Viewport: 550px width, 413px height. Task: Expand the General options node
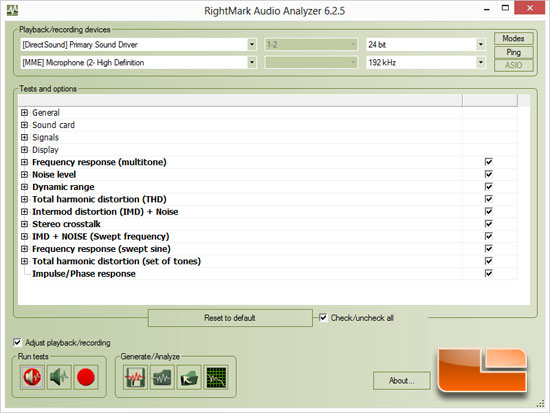point(24,113)
